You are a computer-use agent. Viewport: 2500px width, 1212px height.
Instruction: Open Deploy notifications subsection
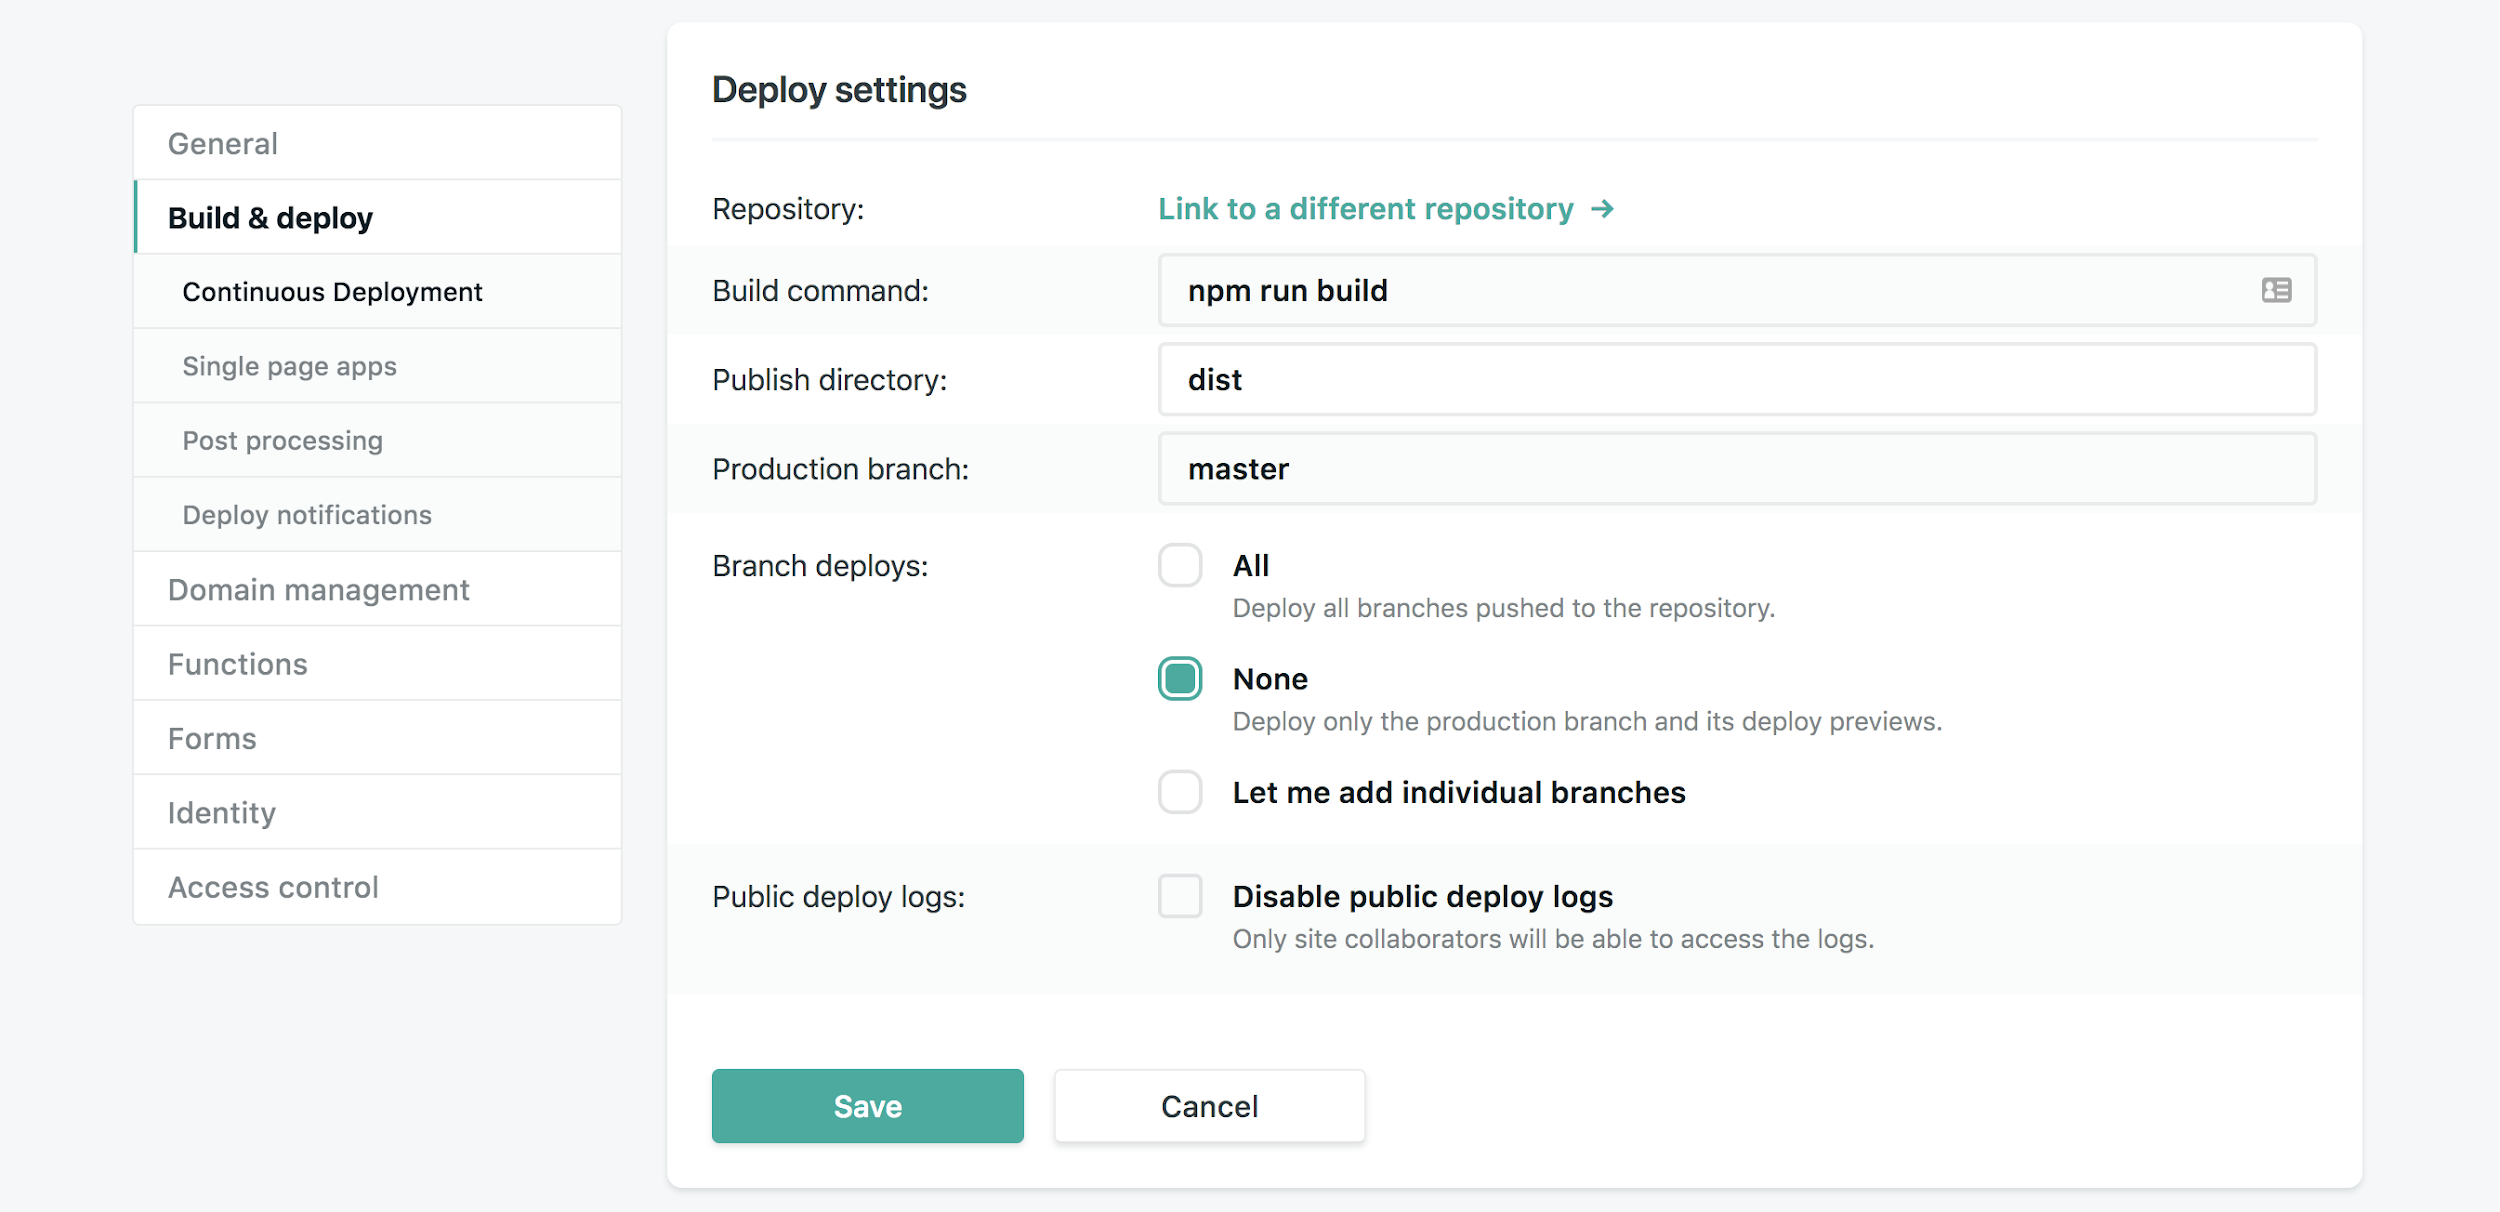tap(307, 515)
